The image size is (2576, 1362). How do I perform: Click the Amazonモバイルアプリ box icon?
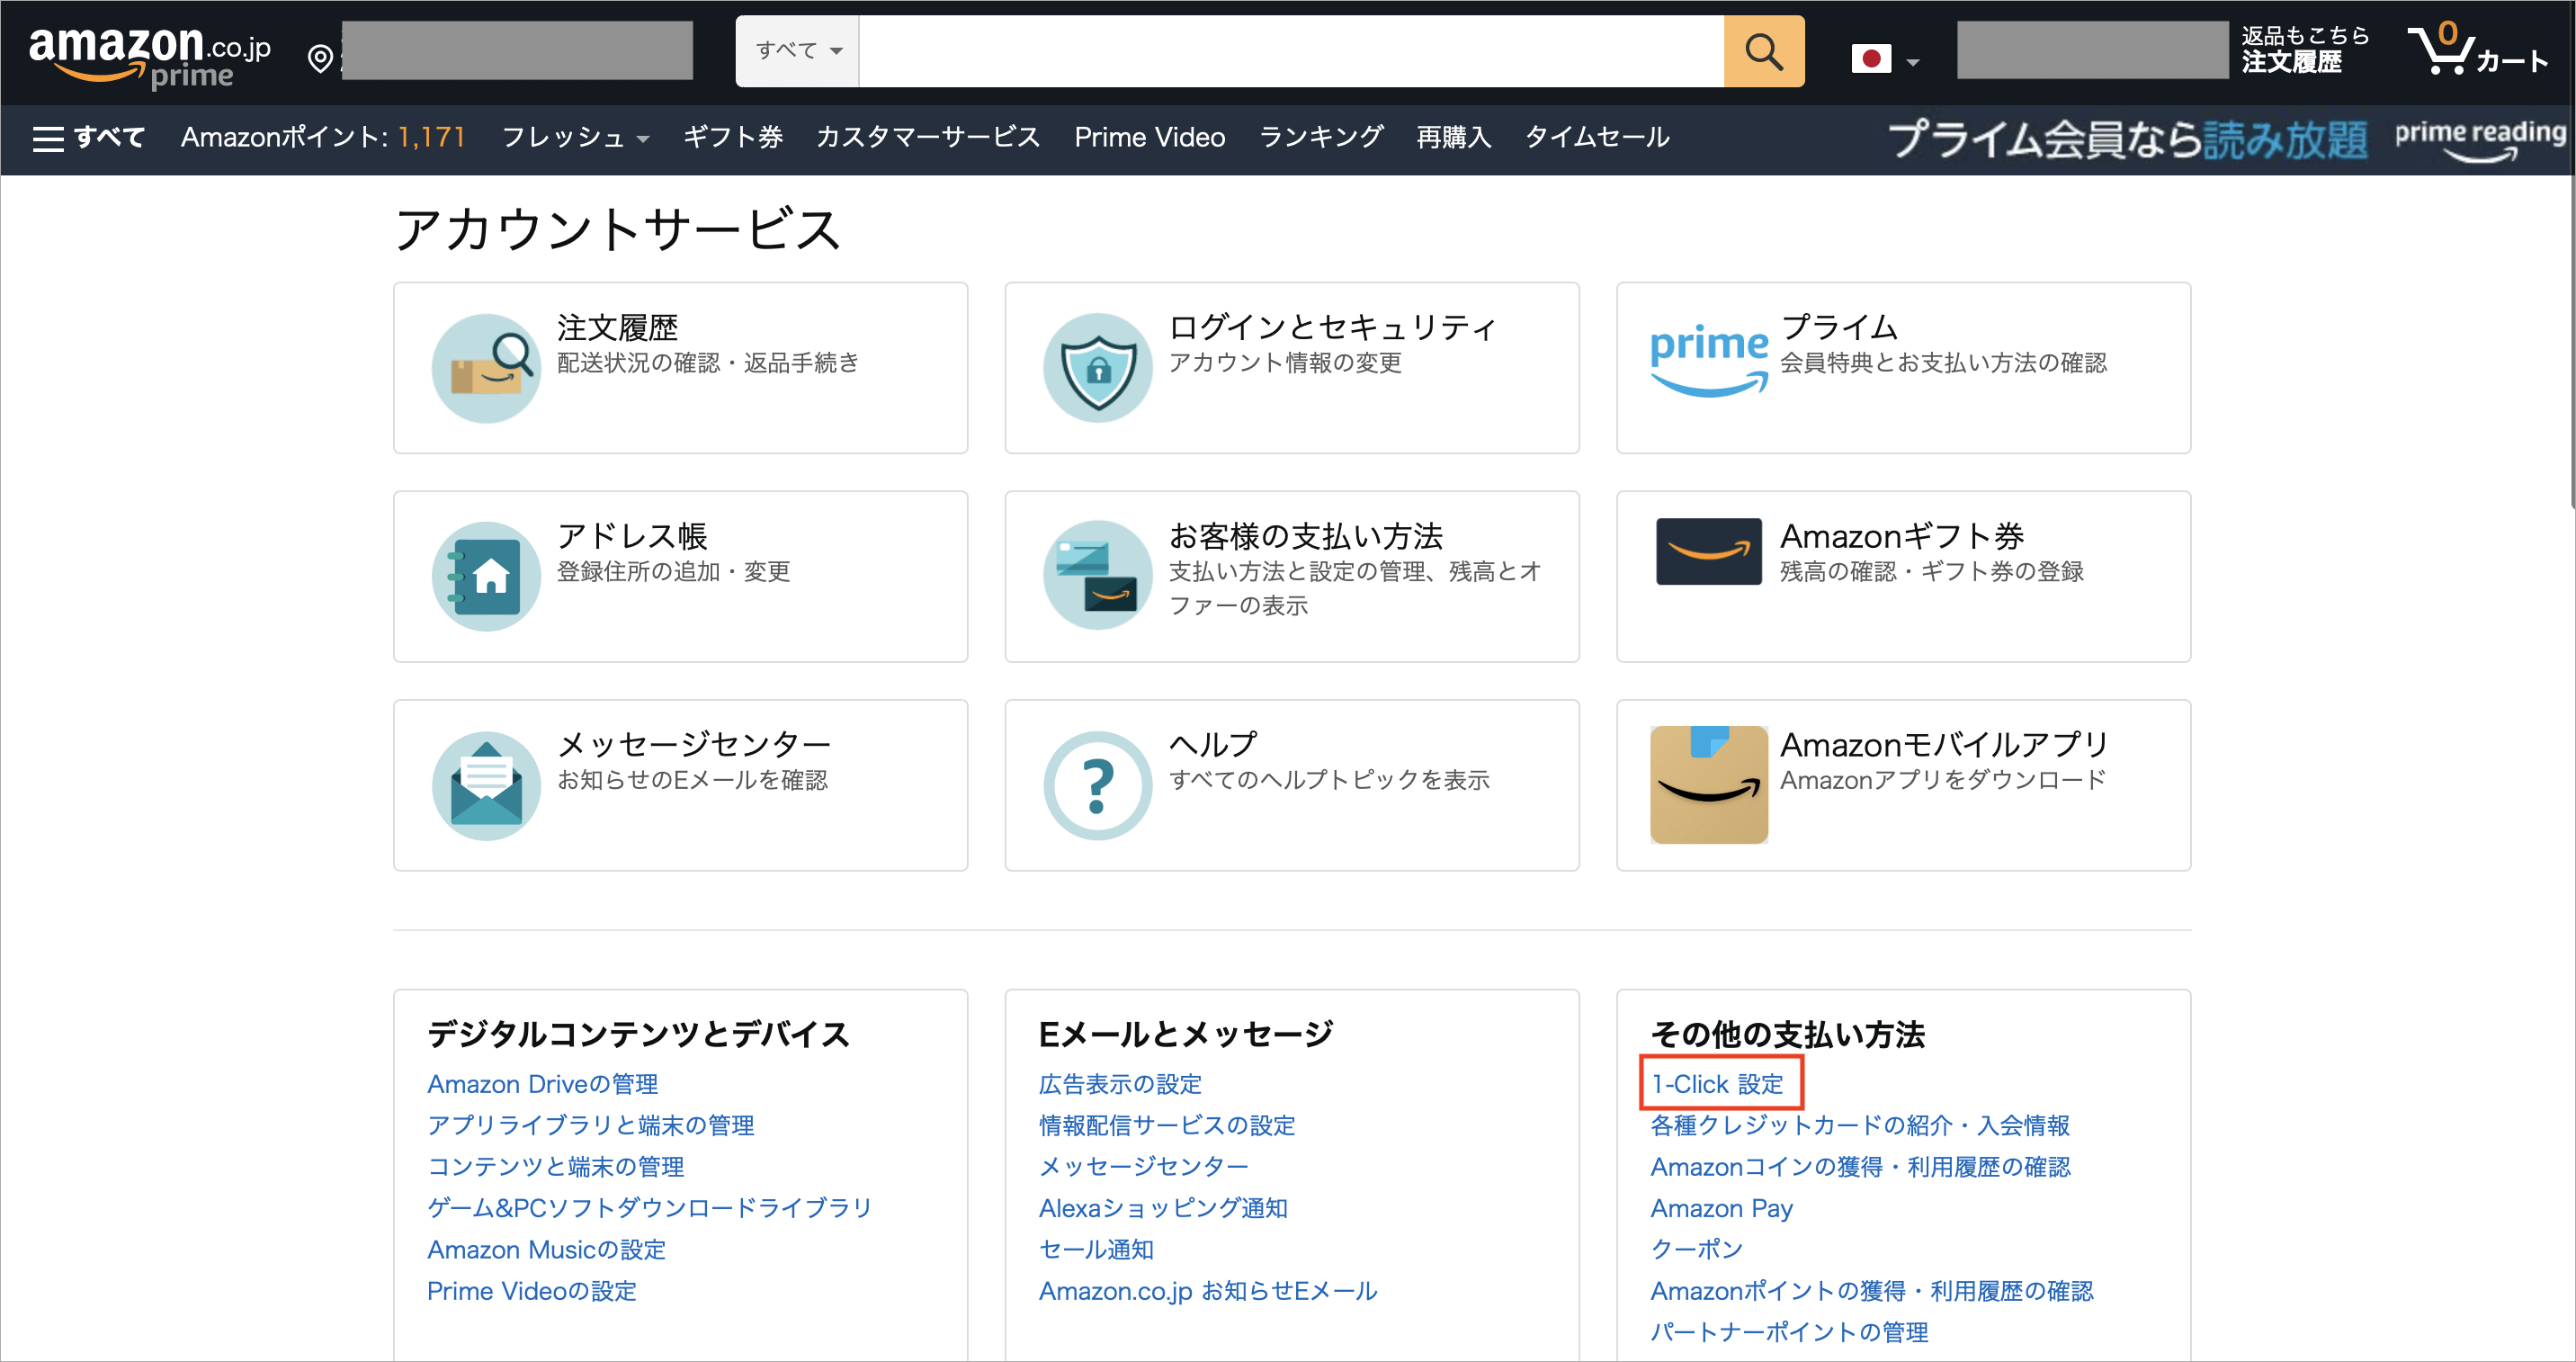pos(1709,785)
